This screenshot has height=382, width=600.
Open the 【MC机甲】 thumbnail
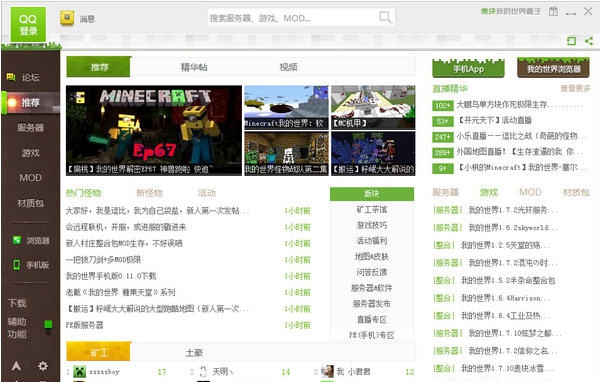coord(373,107)
